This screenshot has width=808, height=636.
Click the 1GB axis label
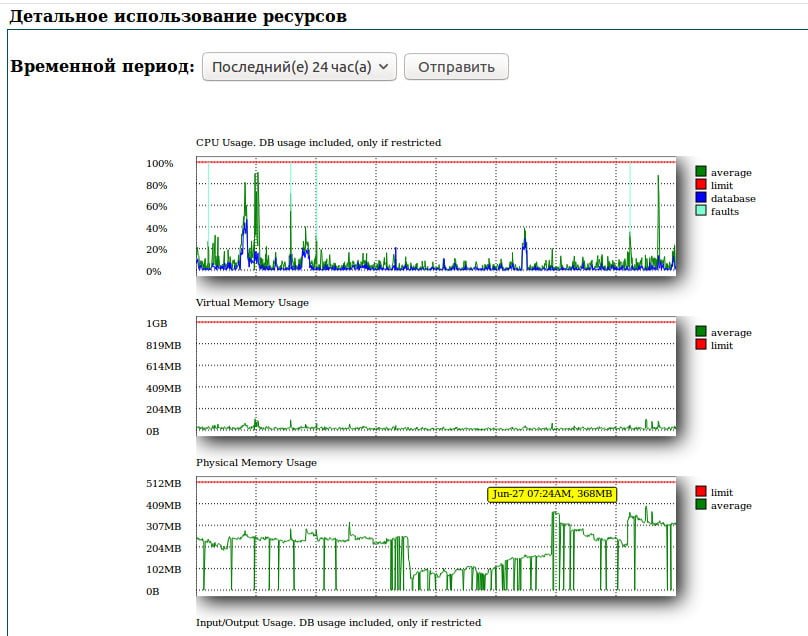point(157,324)
